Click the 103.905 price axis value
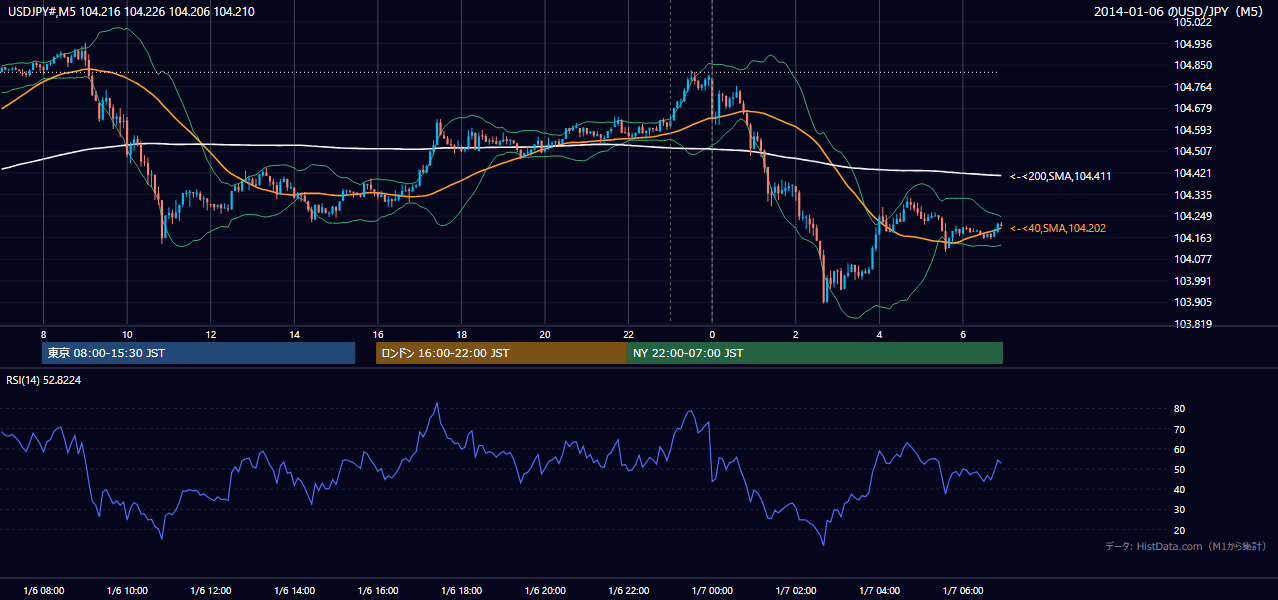Image resolution: width=1278 pixels, height=600 pixels. click(x=1193, y=302)
